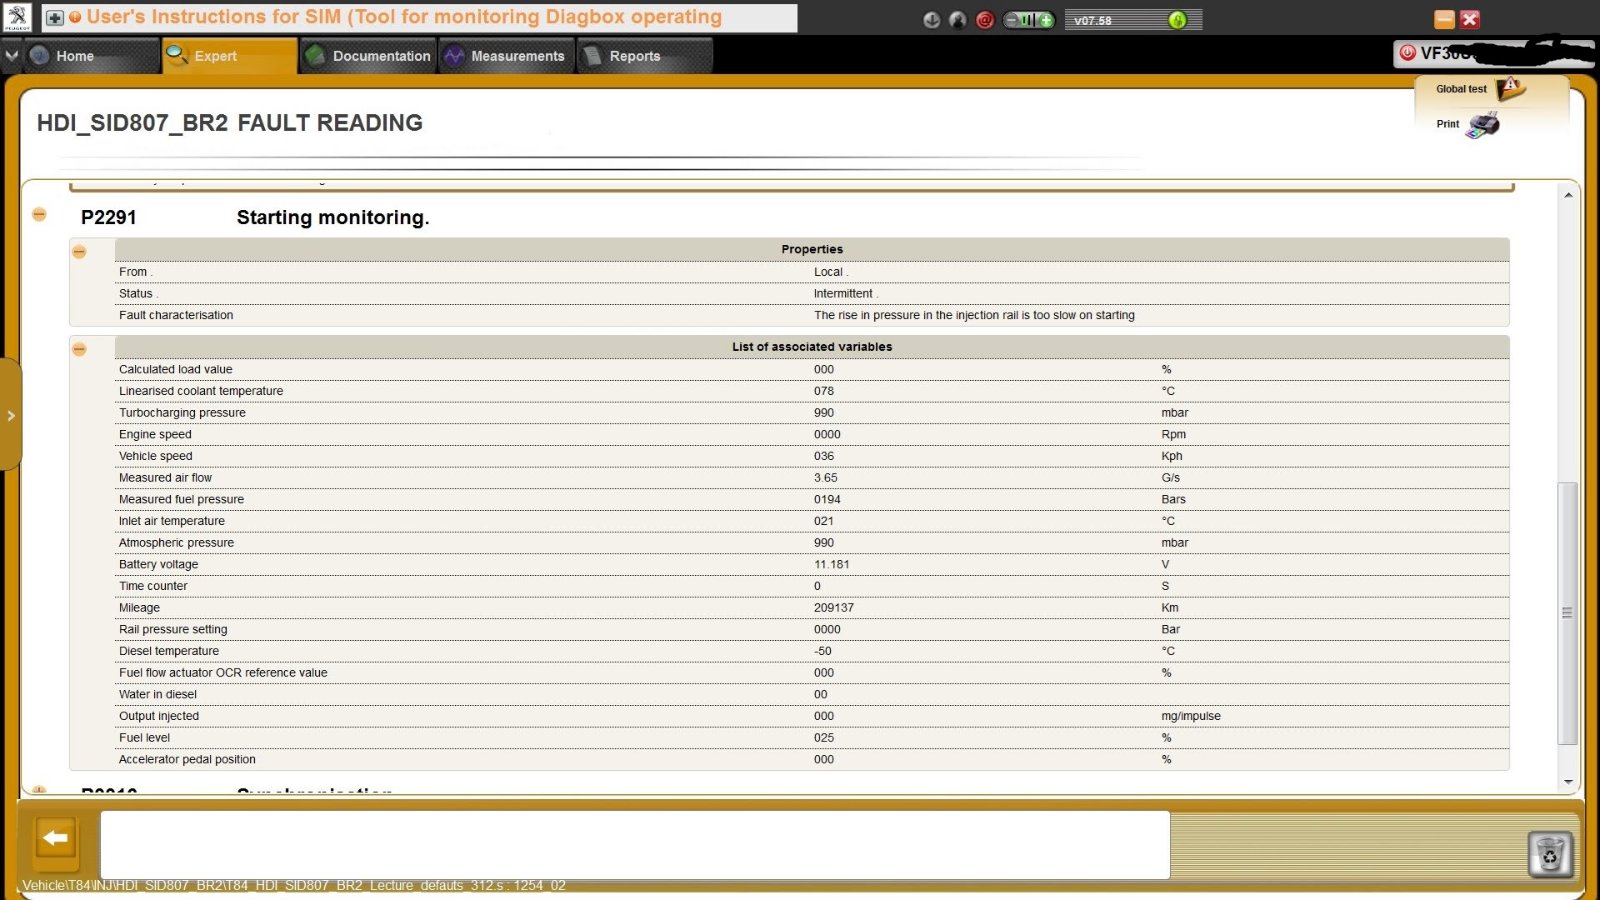The height and width of the screenshot is (900, 1600).
Task: Click the Mileage value 209137
Action: click(x=834, y=608)
